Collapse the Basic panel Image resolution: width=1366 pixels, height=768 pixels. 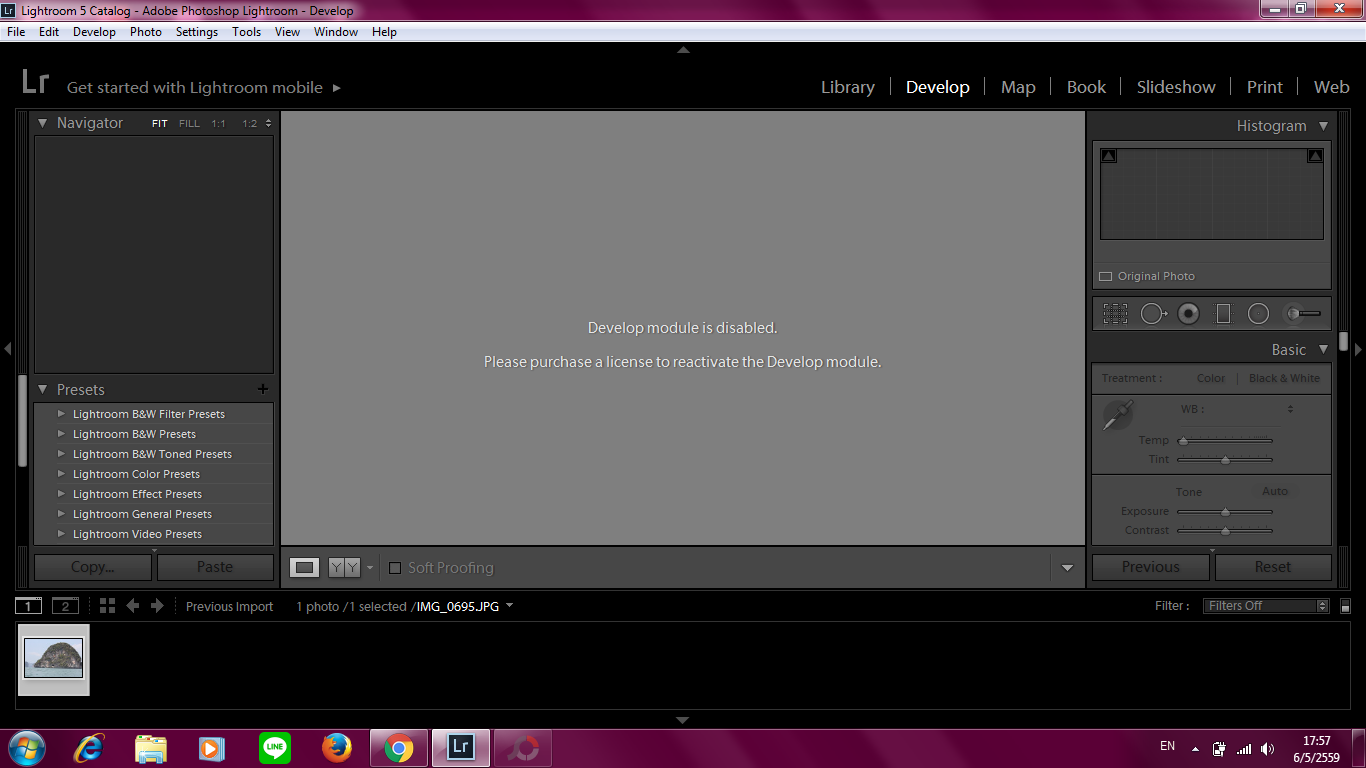point(1323,349)
